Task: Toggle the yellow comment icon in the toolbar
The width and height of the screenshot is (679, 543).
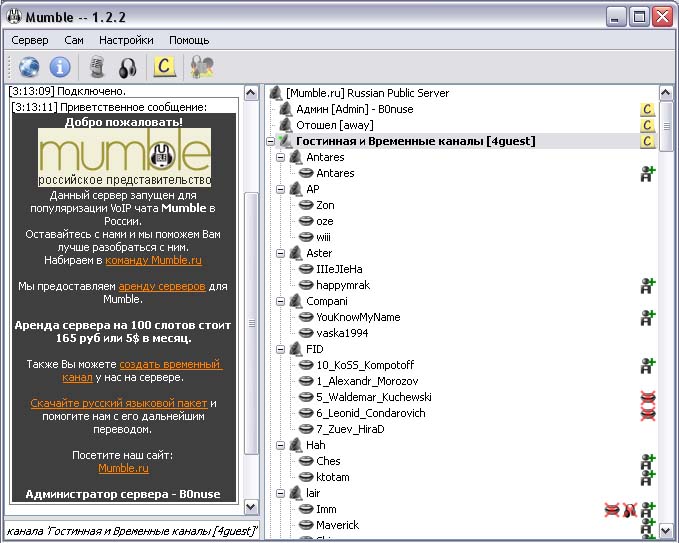Action: tap(163, 67)
